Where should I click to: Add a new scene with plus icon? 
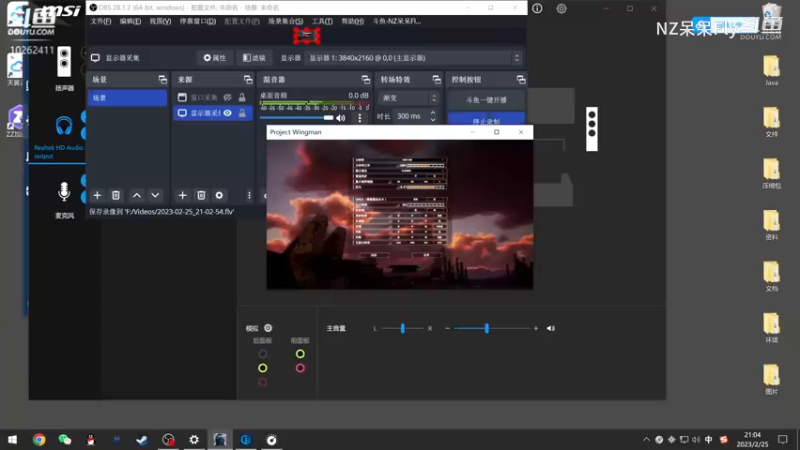[x=97, y=195]
